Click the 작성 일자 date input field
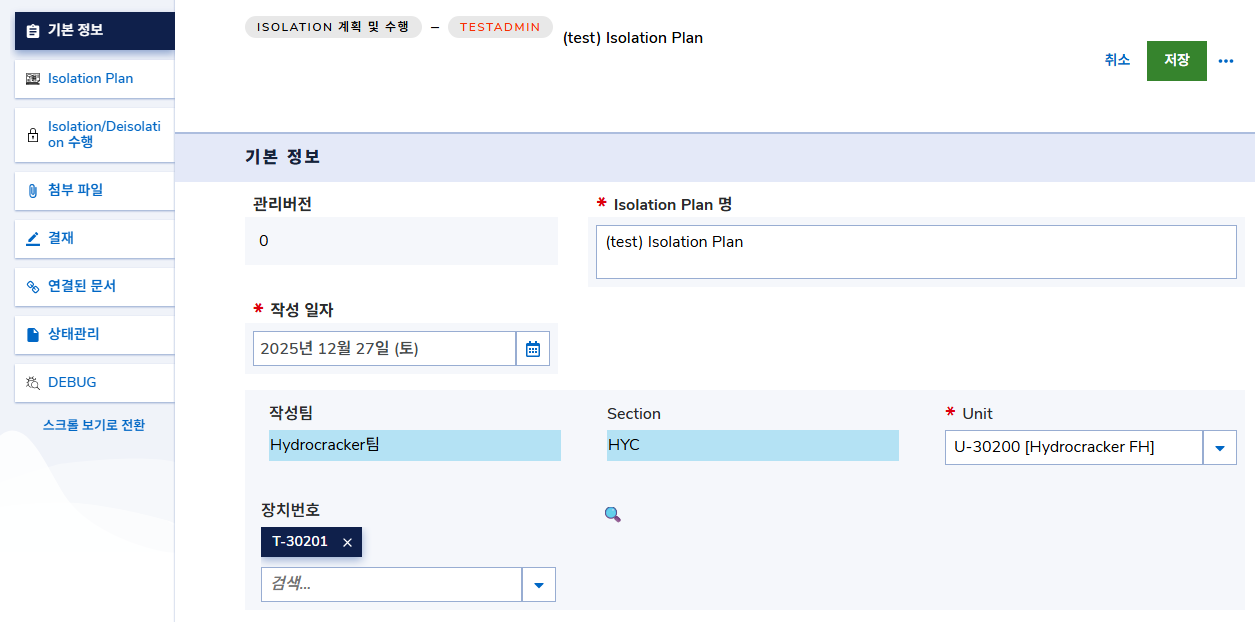The image size is (1255, 622). (x=384, y=349)
